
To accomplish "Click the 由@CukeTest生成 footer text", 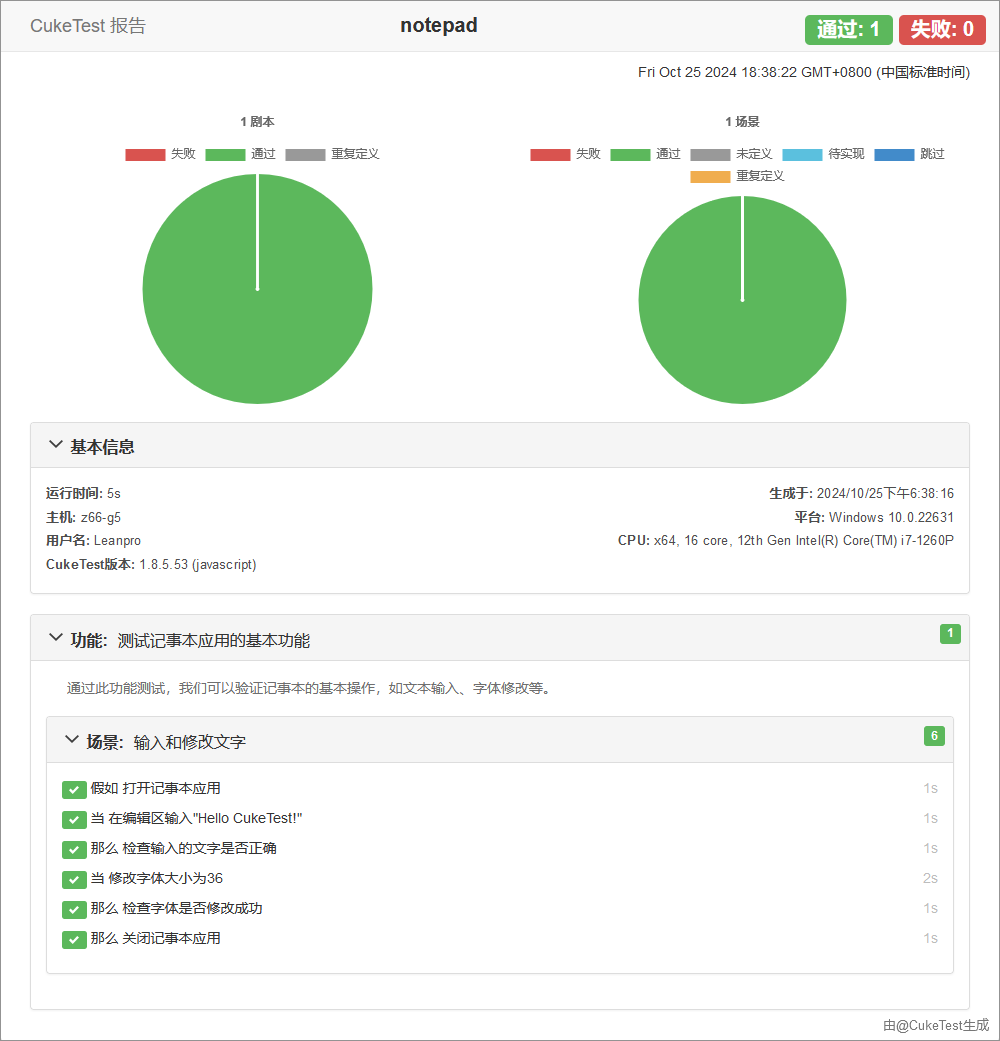I will click(x=934, y=1025).
